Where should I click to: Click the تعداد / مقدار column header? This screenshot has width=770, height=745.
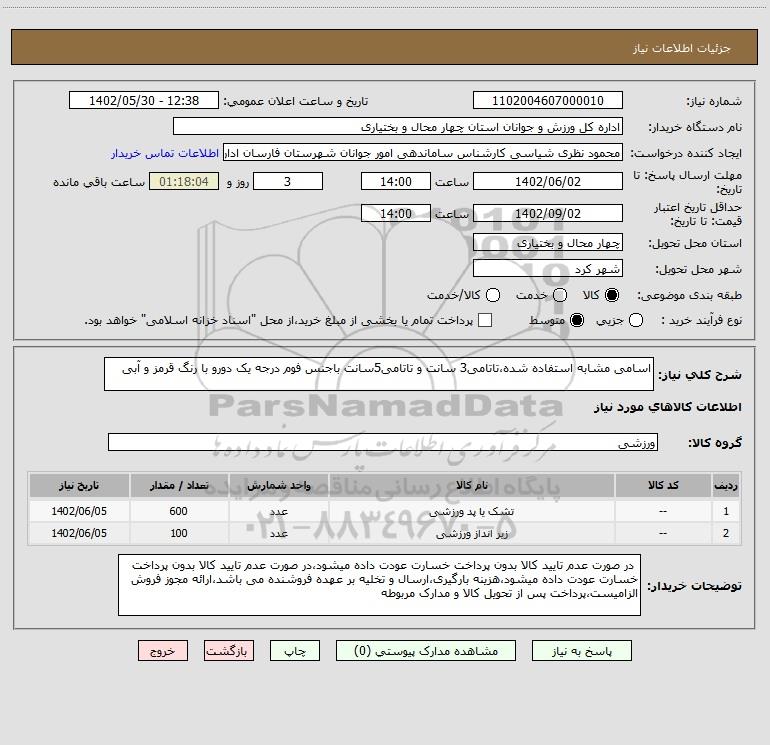click(x=179, y=485)
